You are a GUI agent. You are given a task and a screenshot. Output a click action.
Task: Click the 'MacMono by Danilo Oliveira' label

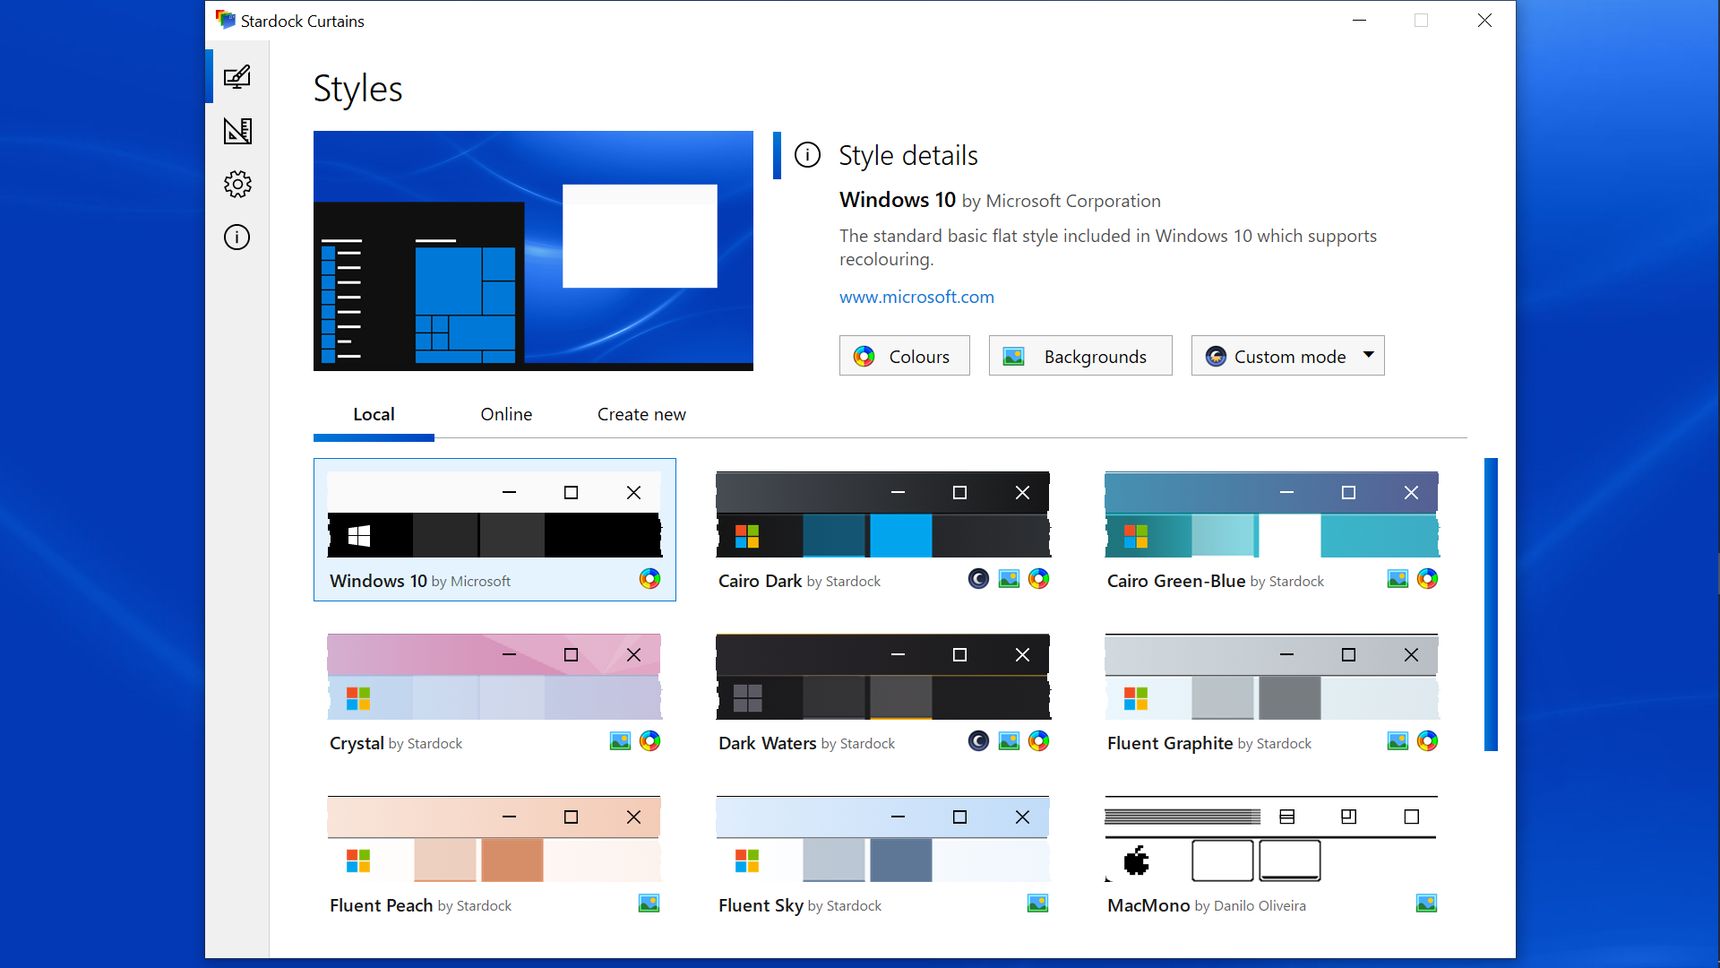1206,905
